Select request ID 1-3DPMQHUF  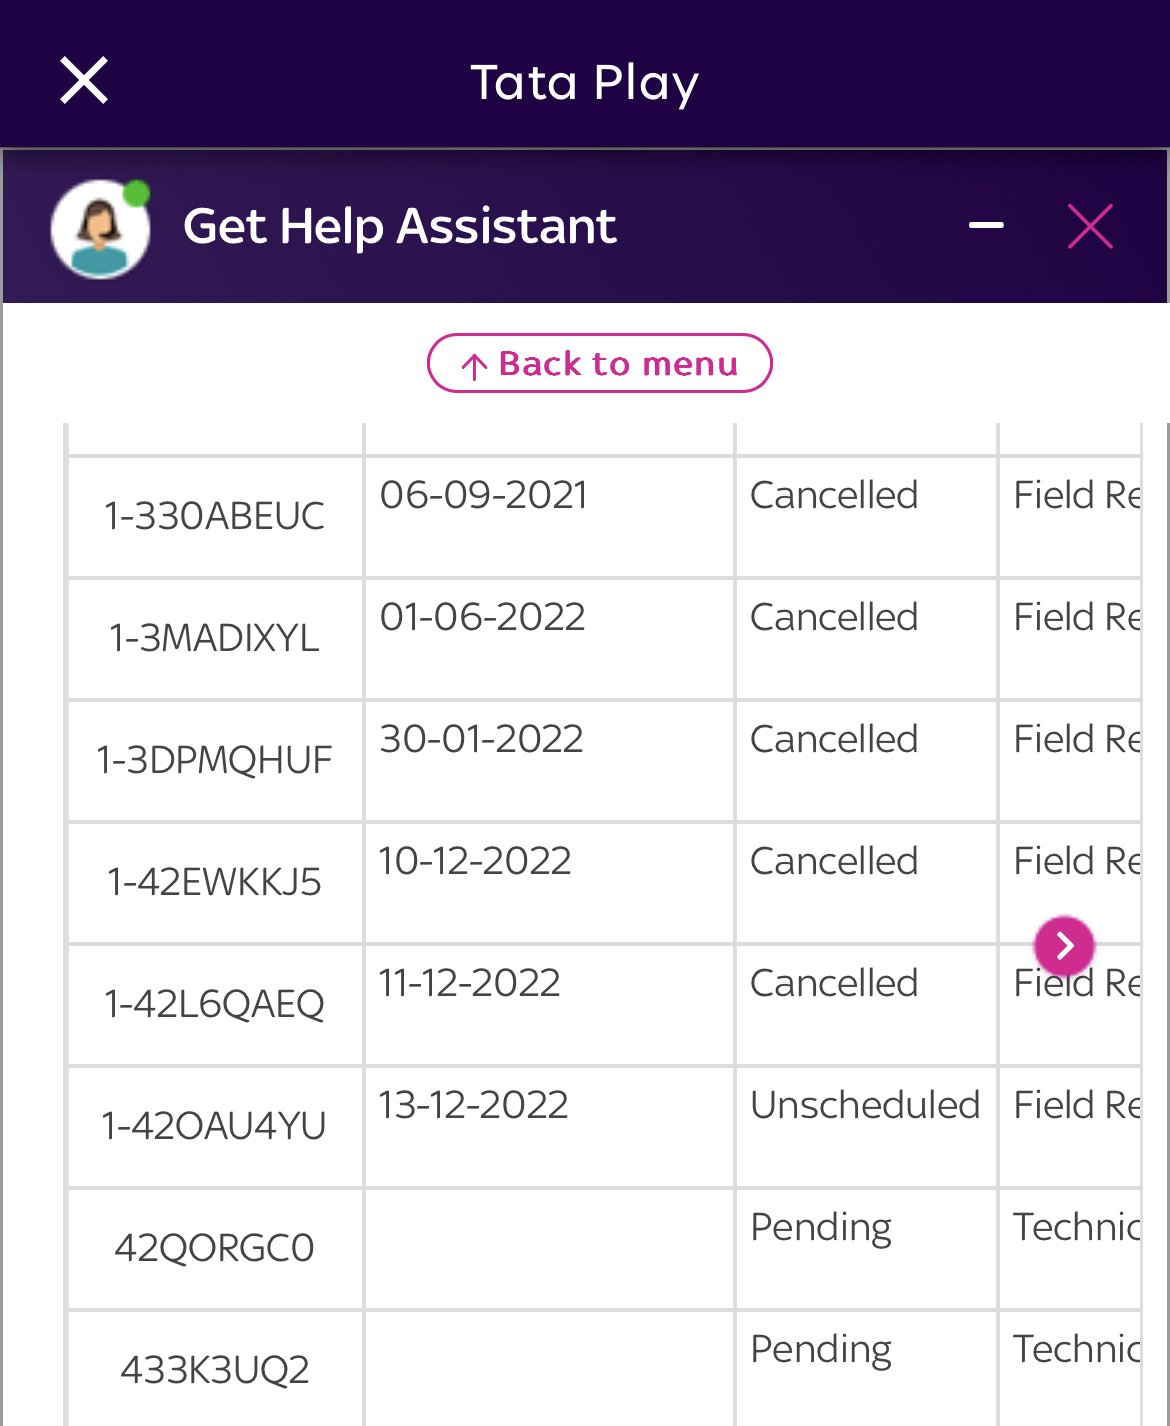coord(215,760)
